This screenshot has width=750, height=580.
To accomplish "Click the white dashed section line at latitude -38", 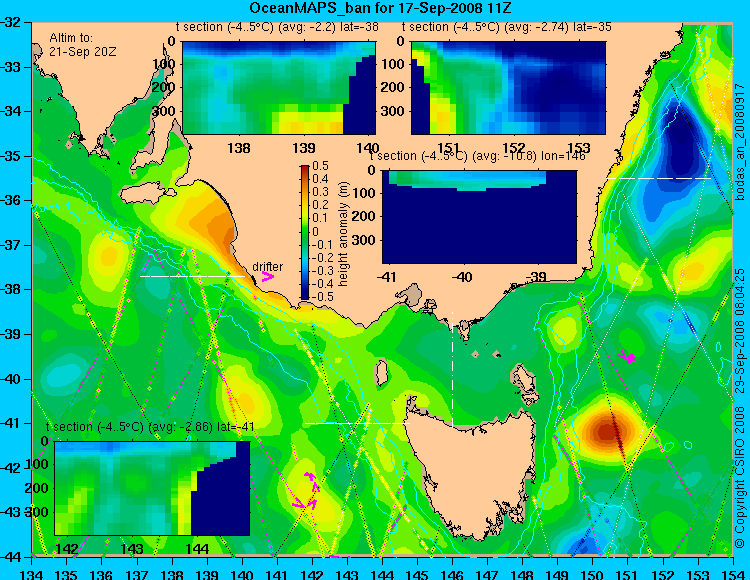I will tap(192, 276).
